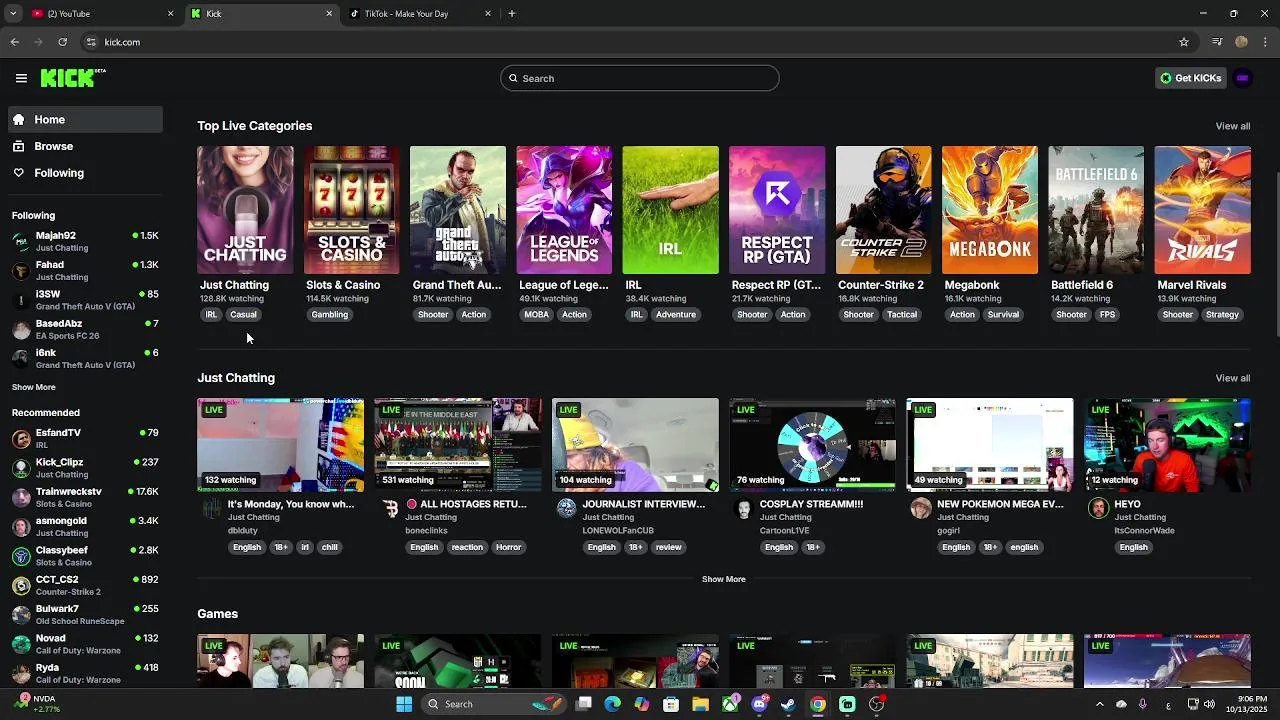This screenshot has height=720, width=1280.
Task: Open a new browser tab
Action: pyautogui.click(x=512, y=14)
